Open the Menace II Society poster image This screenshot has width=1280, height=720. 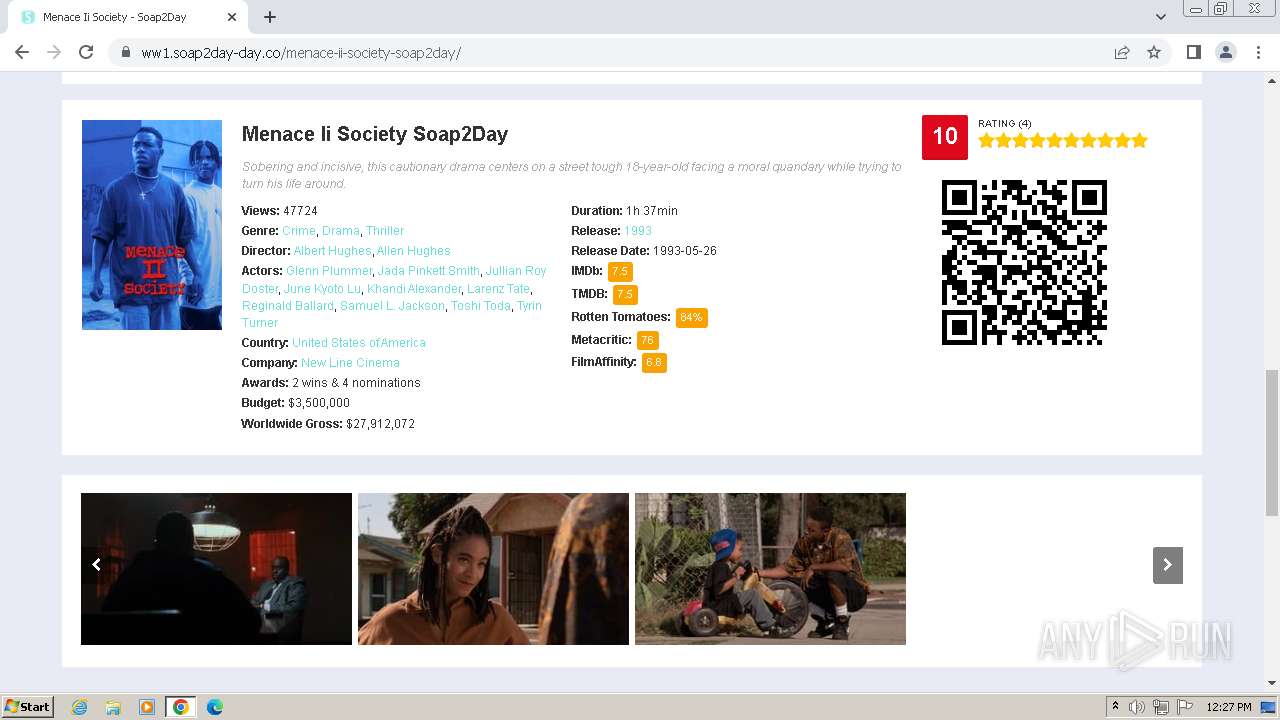click(152, 225)
